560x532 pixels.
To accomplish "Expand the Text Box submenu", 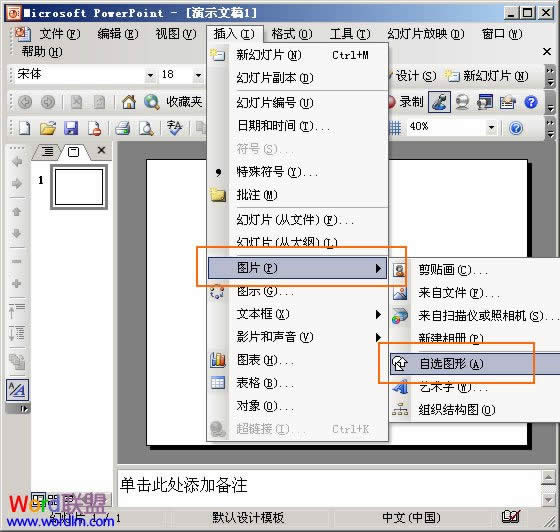I will click(298, 314).
